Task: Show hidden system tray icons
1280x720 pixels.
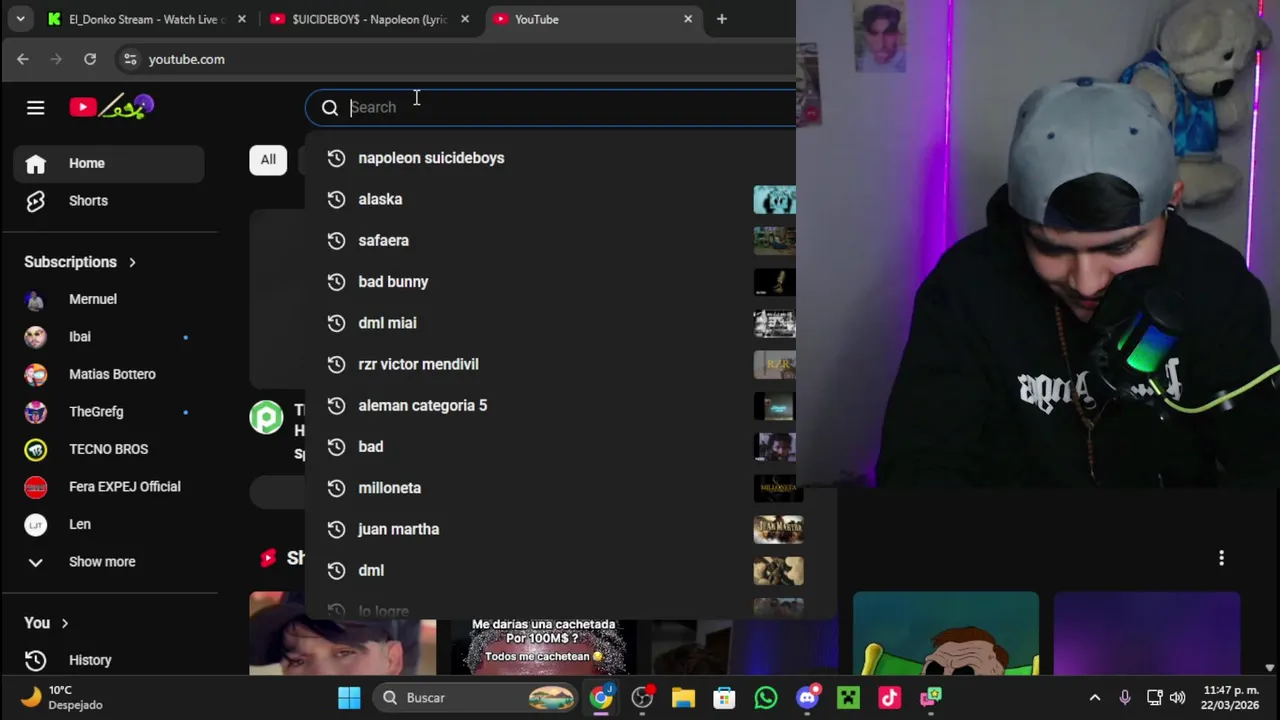Action: (x=1095, y=697)
